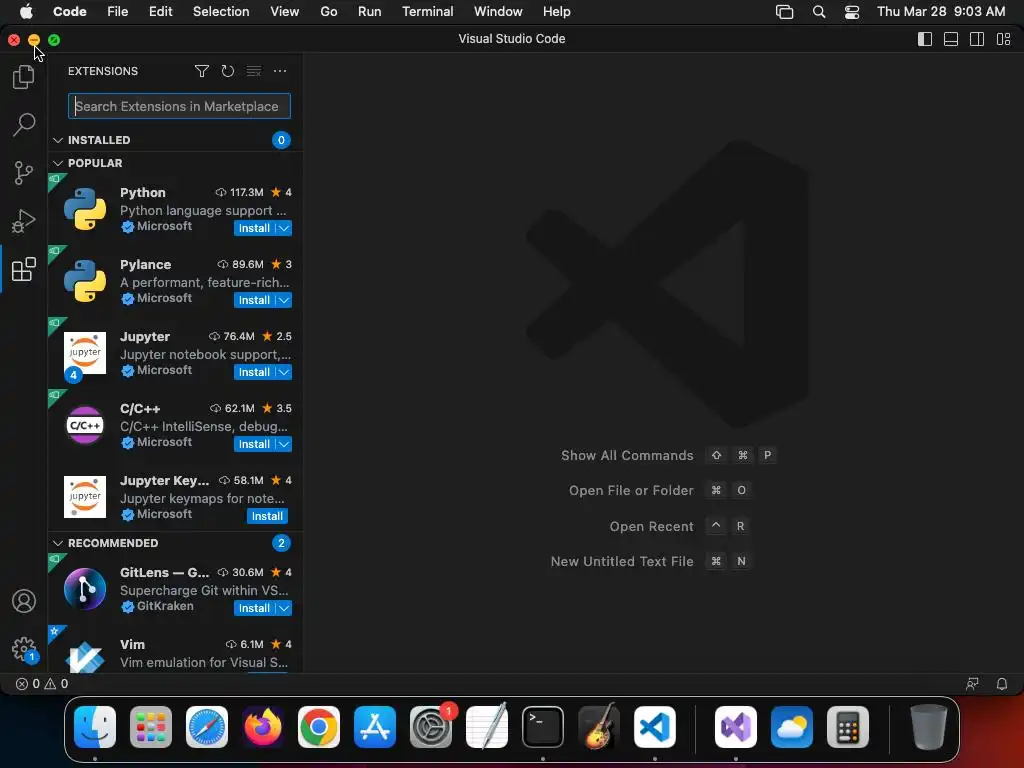Image resolution: width=1024 pixels, height=768 pixels.
Task: Open Spotlight search in the menu bar
Action: point(819,12)
